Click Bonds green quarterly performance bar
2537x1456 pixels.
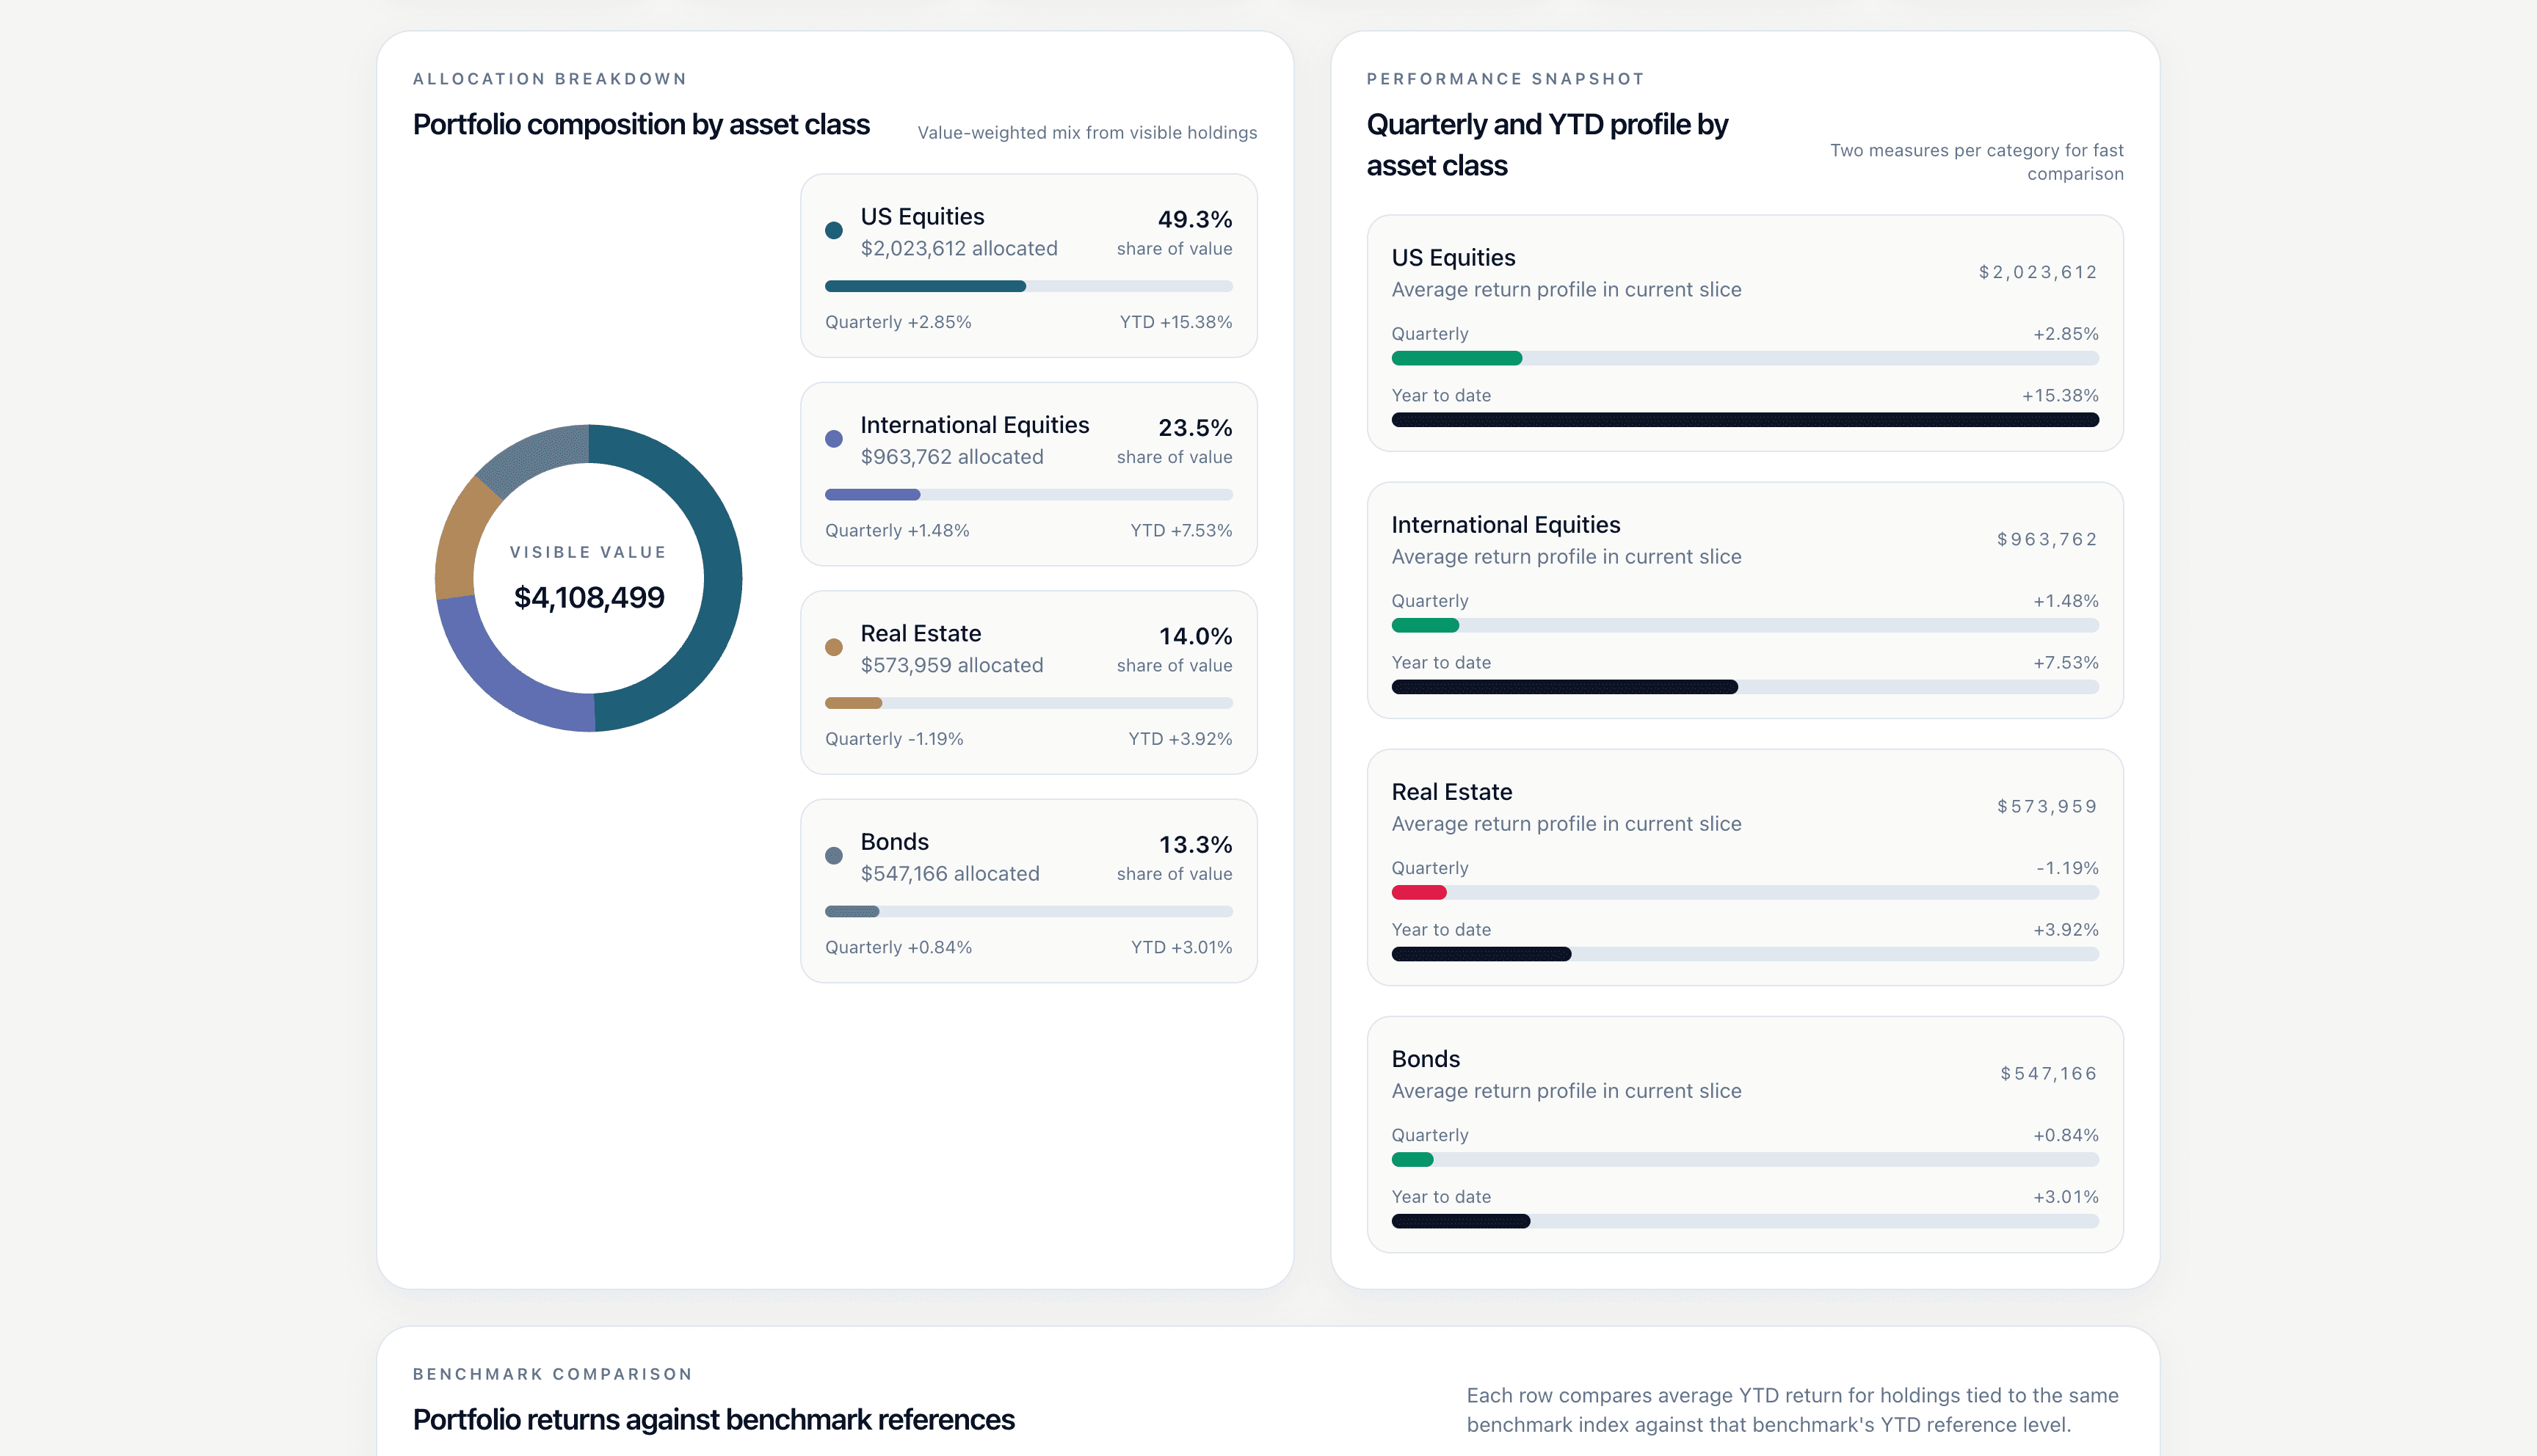click(1412, 1160)
